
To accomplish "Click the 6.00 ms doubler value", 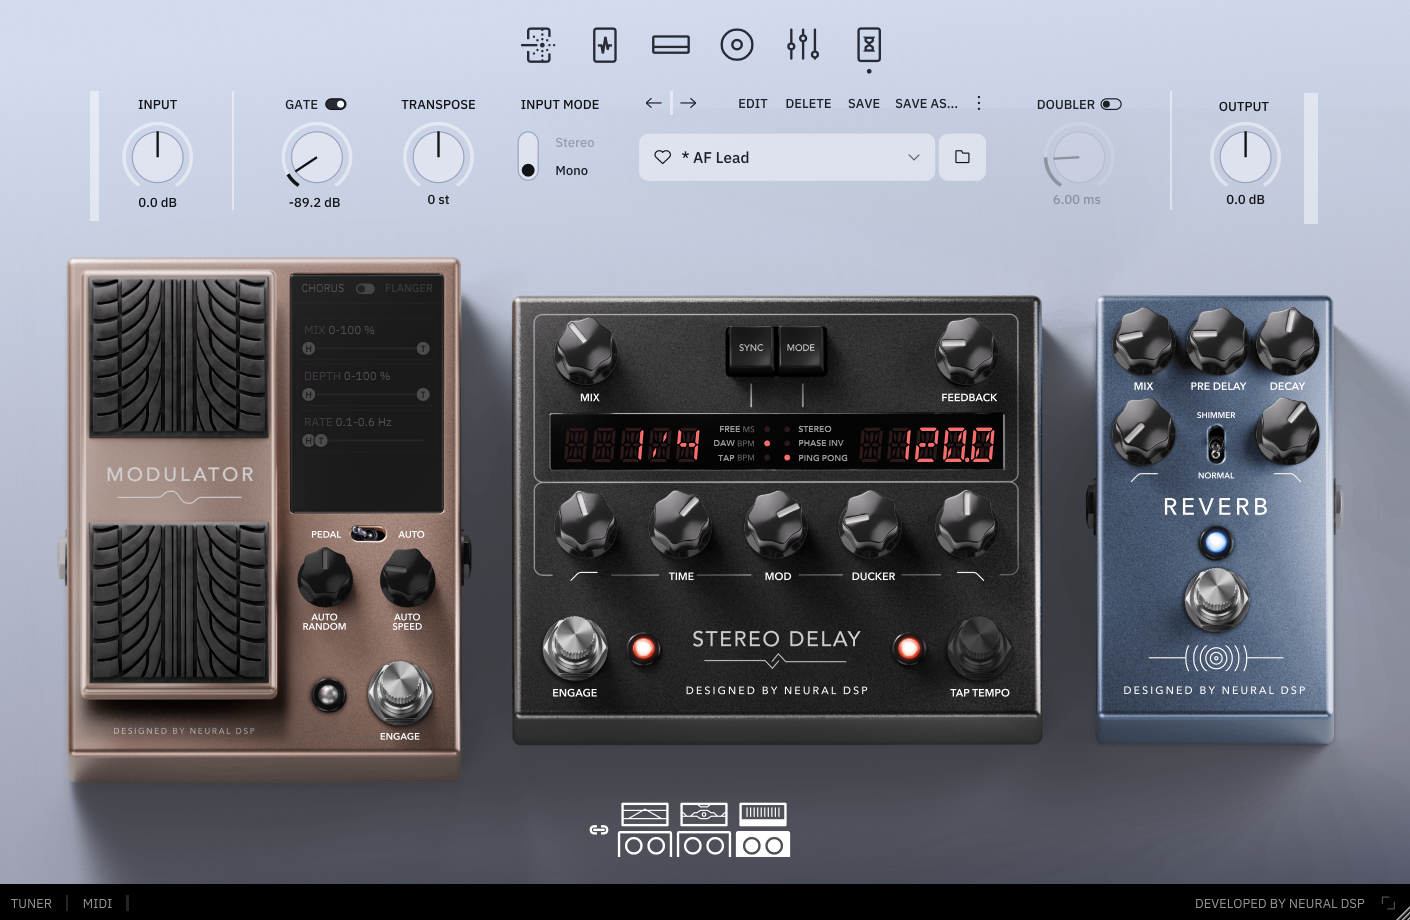I will coord(1076,199).
